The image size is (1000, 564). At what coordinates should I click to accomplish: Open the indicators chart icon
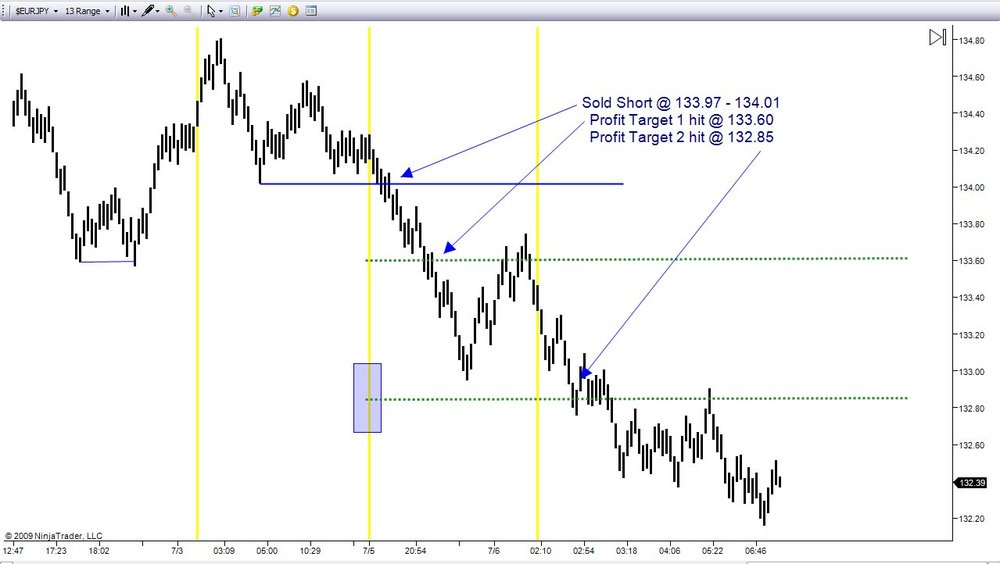(x=275, y=11)
